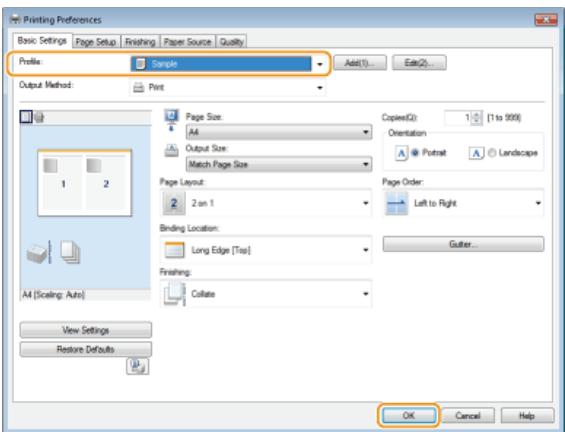The width and height of the screenshot is (565, 432).
Task: Select Landscape orientation radio button
Action: [492, 153]
